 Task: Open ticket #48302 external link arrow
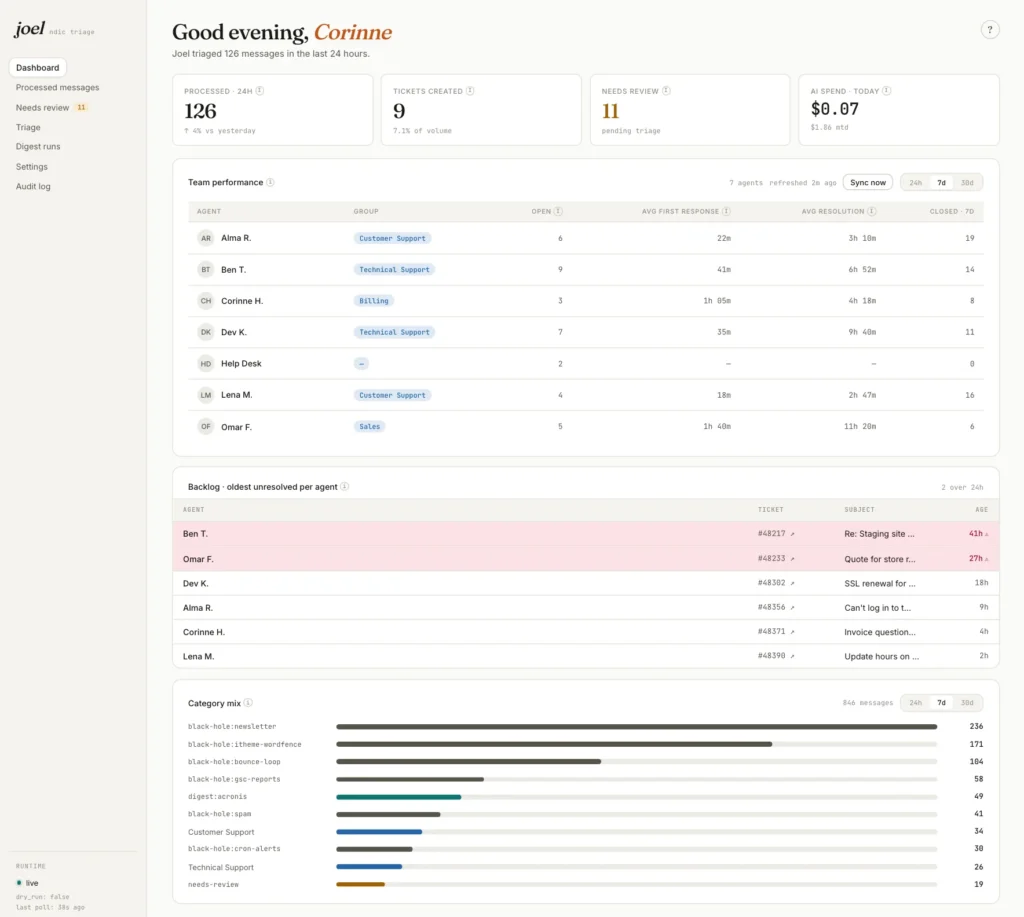point(793,583)
